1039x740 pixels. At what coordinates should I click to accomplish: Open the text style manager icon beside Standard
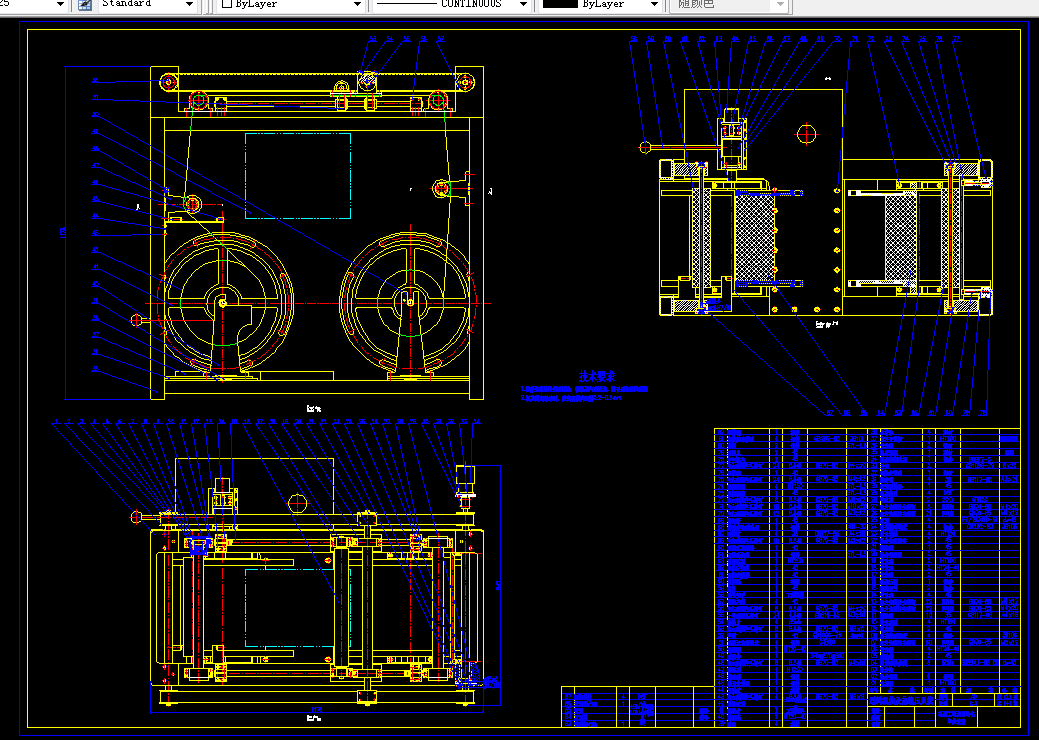click(85, 5)
